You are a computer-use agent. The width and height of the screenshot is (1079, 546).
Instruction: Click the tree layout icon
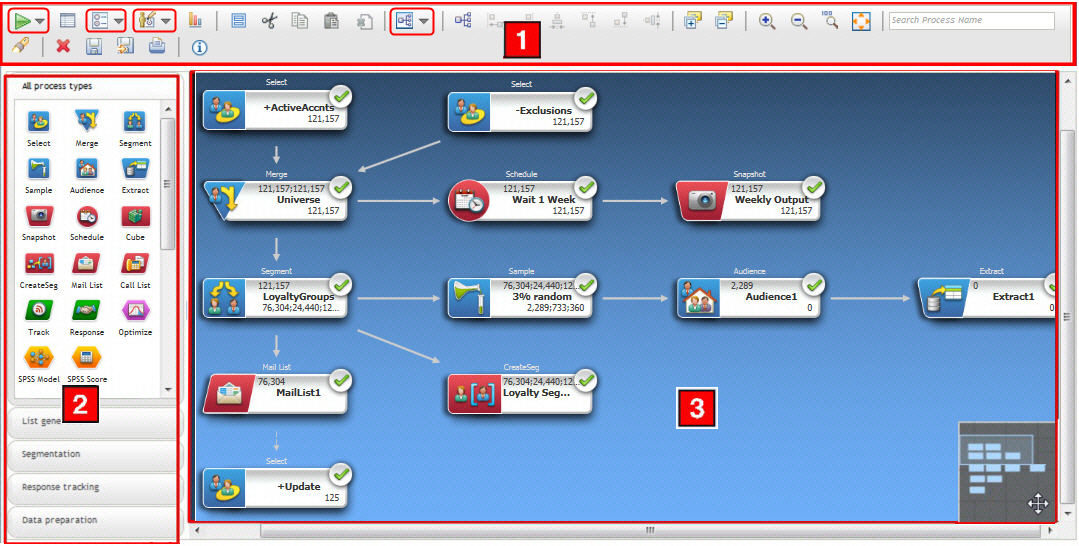(463, 21)
